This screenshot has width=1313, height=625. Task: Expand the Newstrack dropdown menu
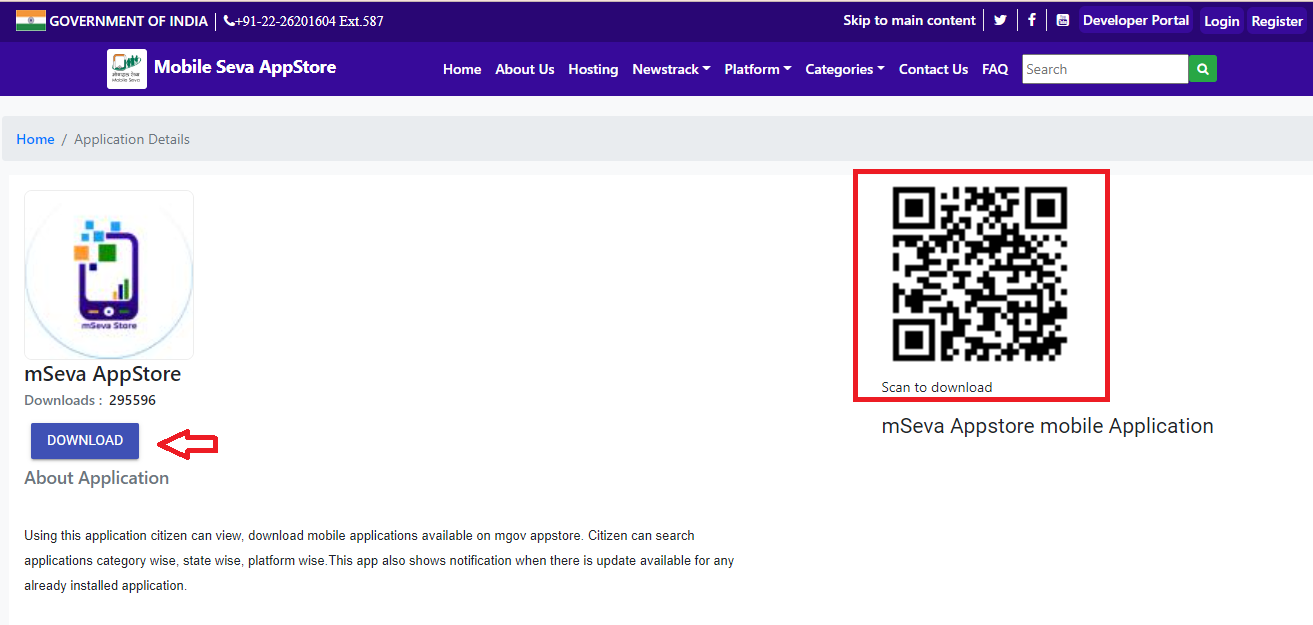671,69
